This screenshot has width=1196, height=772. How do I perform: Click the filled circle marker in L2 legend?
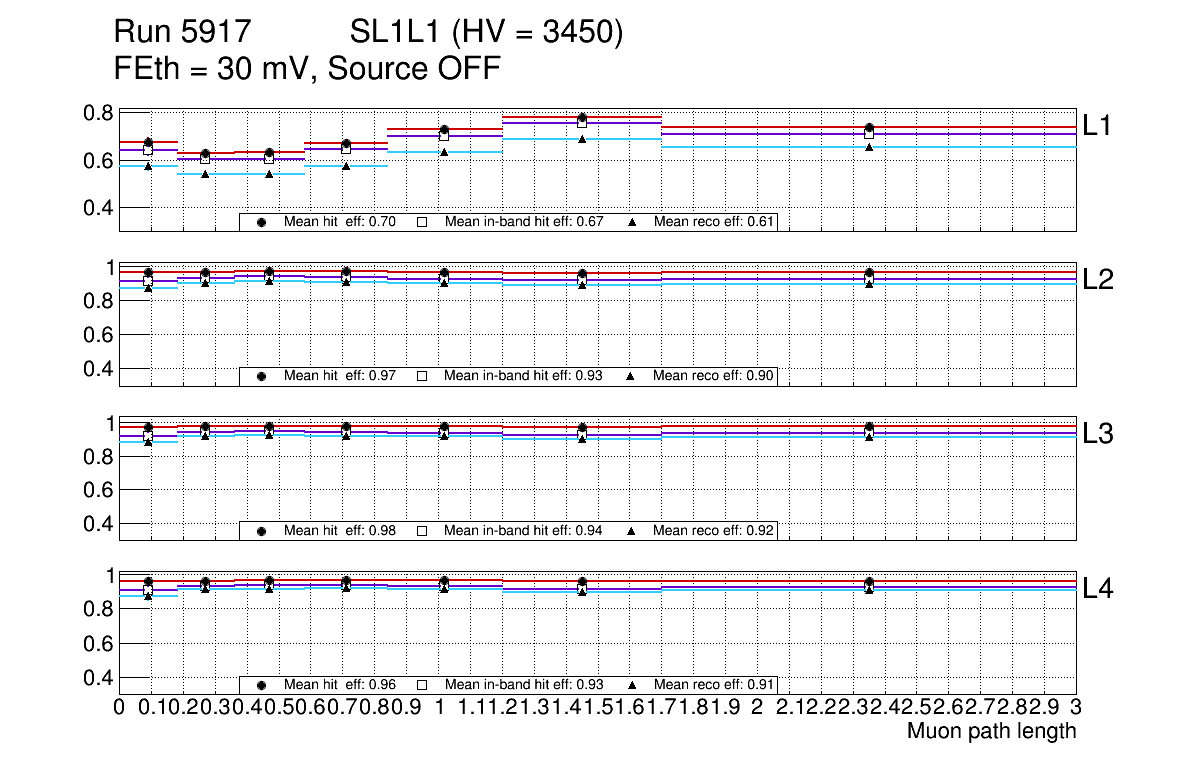click(261, 377)
